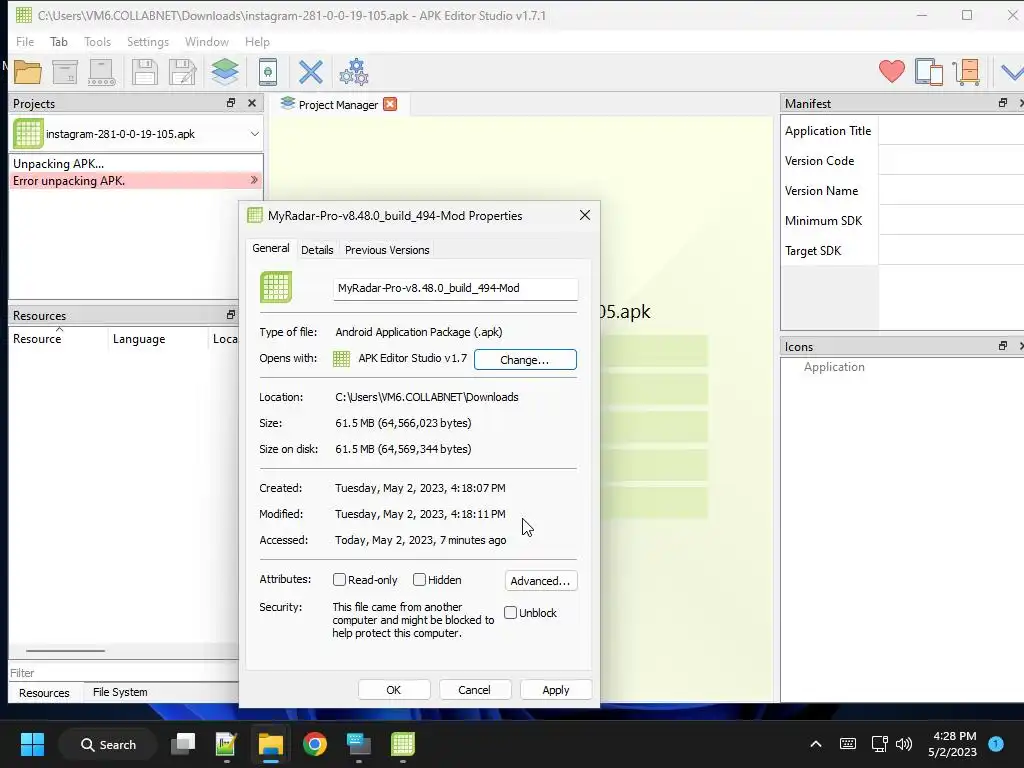Click the Save As icon with pencil
Image resolution: width=1024 pixels, height=768 pixels.
pos(183,72)
